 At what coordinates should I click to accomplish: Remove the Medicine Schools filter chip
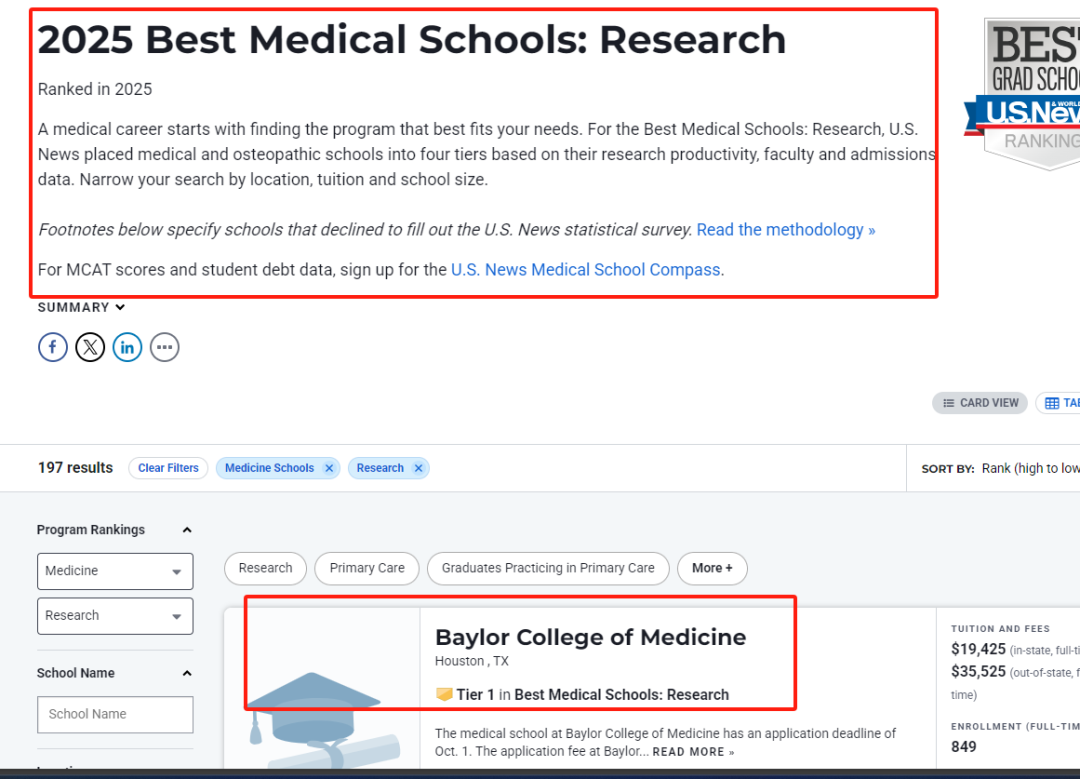click(x=329, y=468)
